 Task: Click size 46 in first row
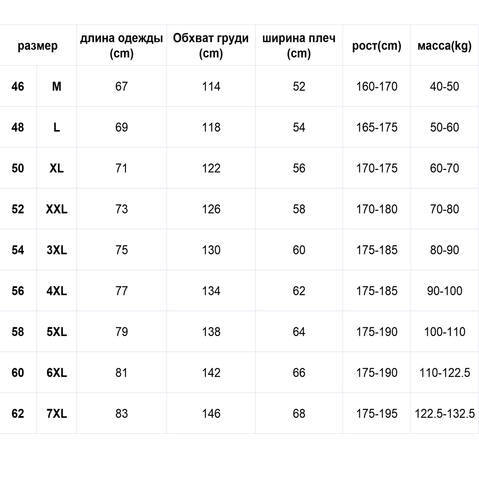pos(18,87)
